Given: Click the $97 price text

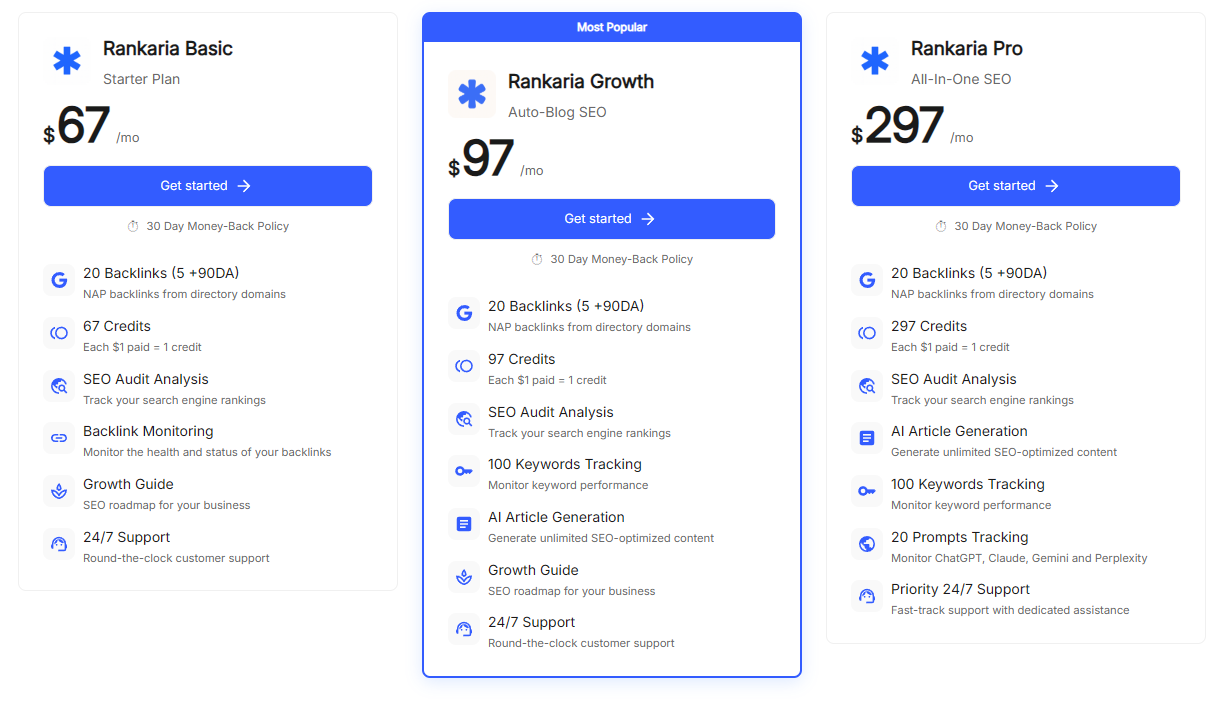Looking at the screenshot, I should coord(481,160).
